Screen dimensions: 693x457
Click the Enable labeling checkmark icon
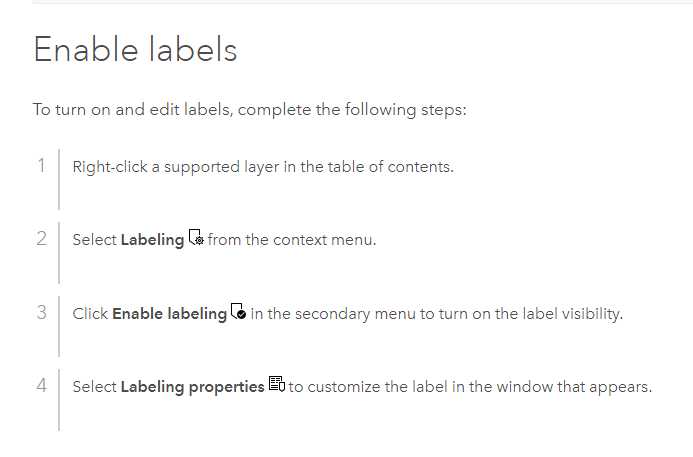[238, 312]
